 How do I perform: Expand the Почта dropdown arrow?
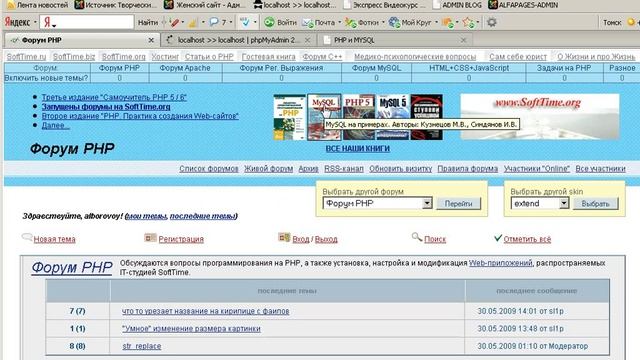point(340,22)
